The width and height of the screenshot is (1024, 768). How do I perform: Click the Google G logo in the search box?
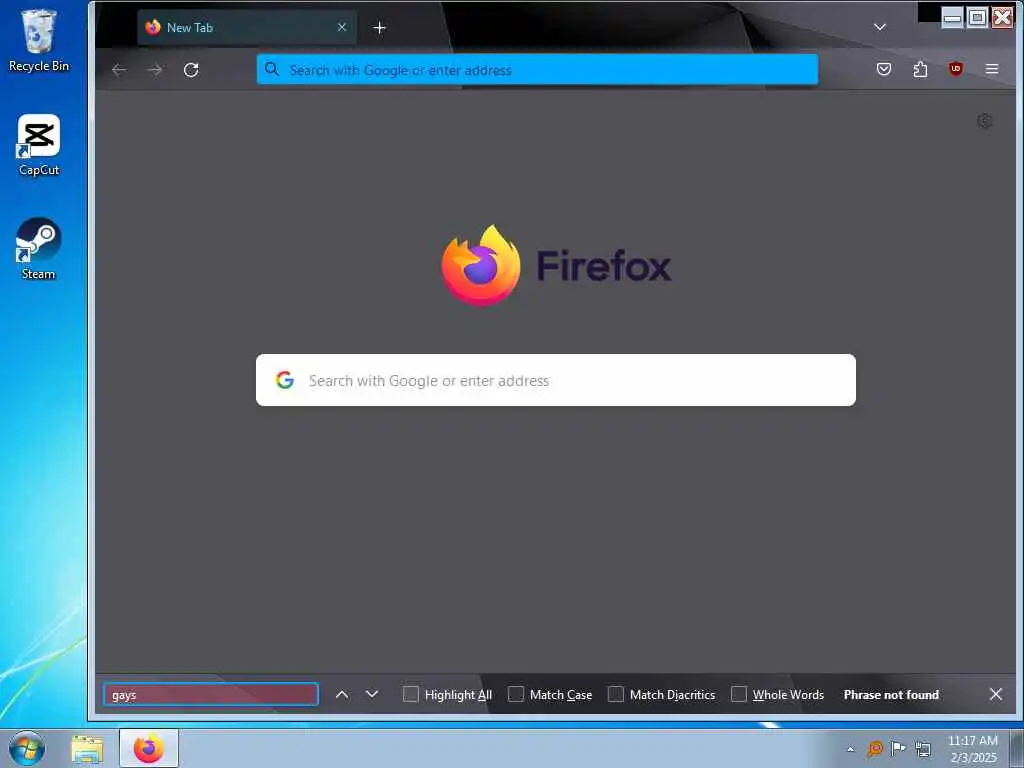click(285, 380)
